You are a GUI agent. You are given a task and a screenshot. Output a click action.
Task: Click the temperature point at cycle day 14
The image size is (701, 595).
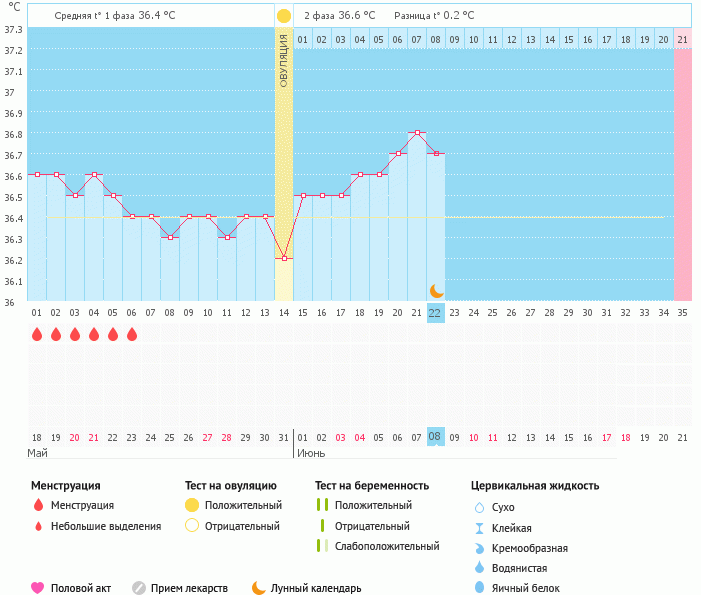point(284,258)
